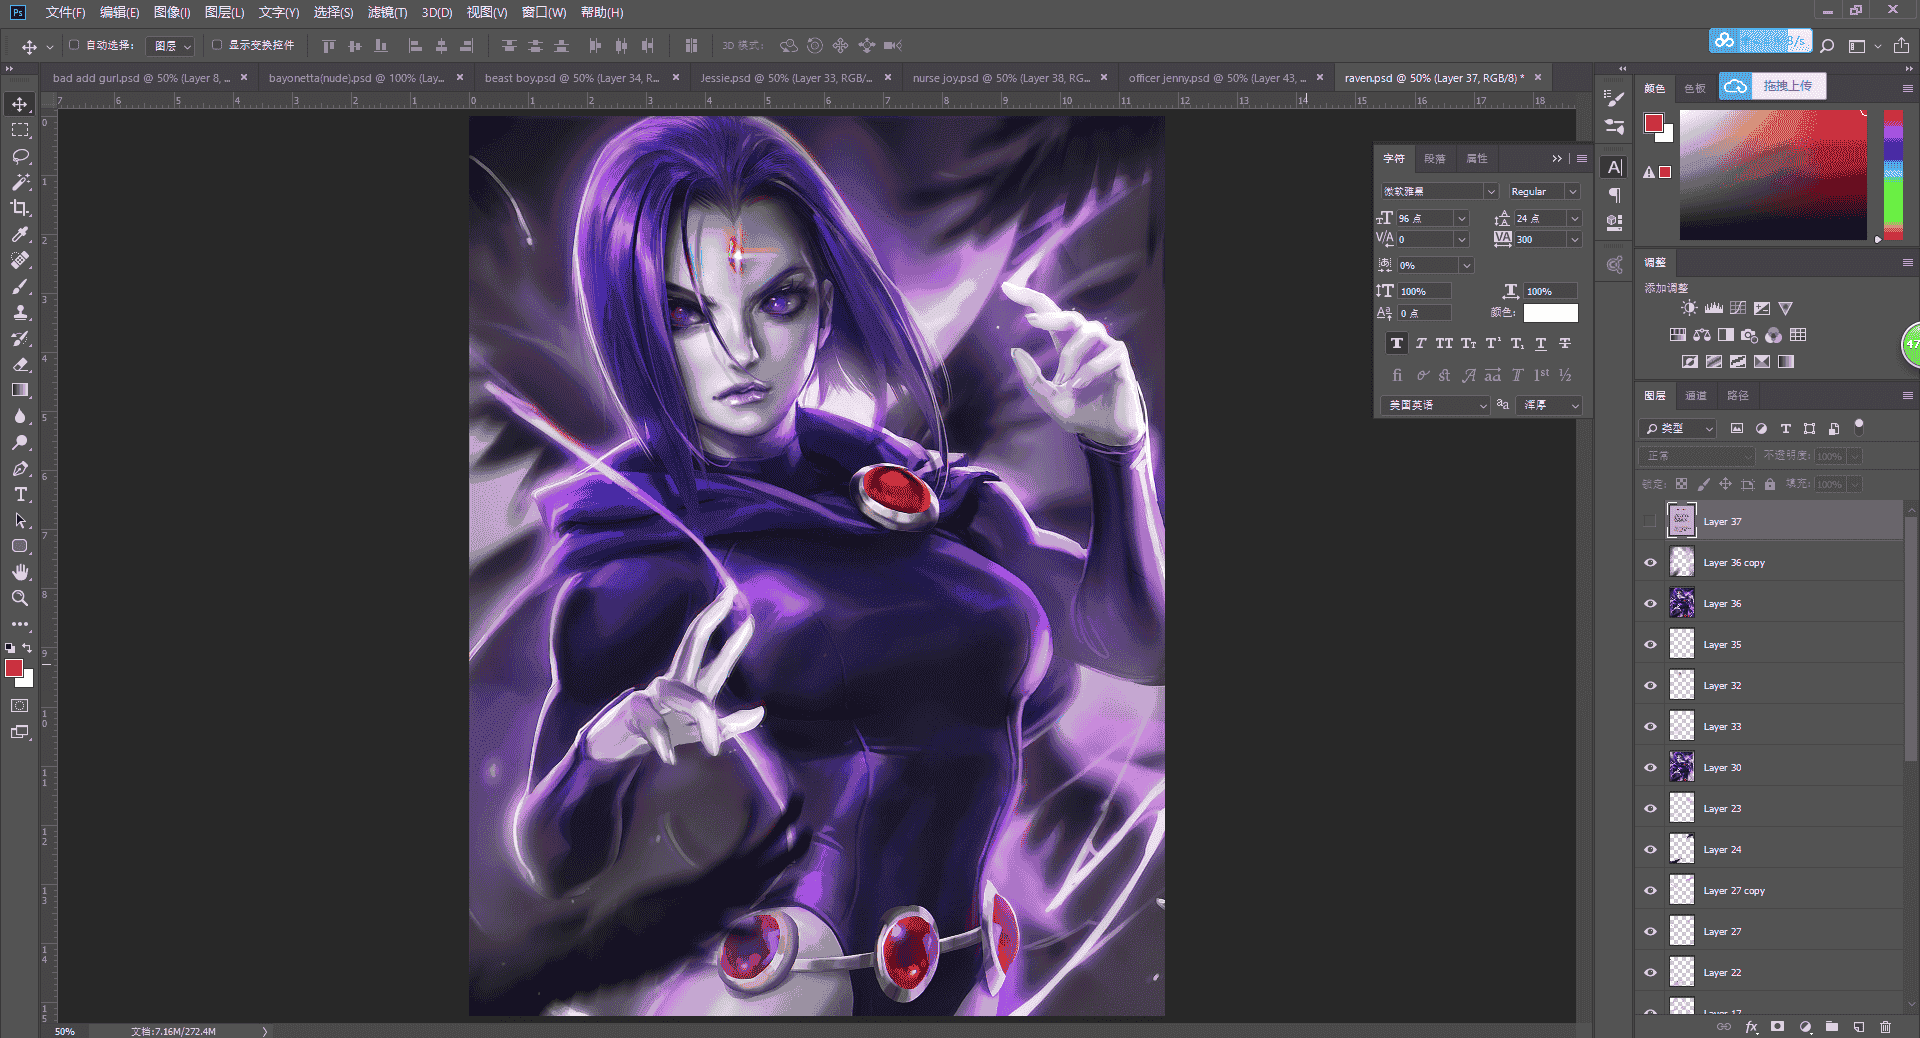The height and width of the screenshot is (1038, 1920).
Task: Select the Brush tool
Action: [x=20, y=286]
